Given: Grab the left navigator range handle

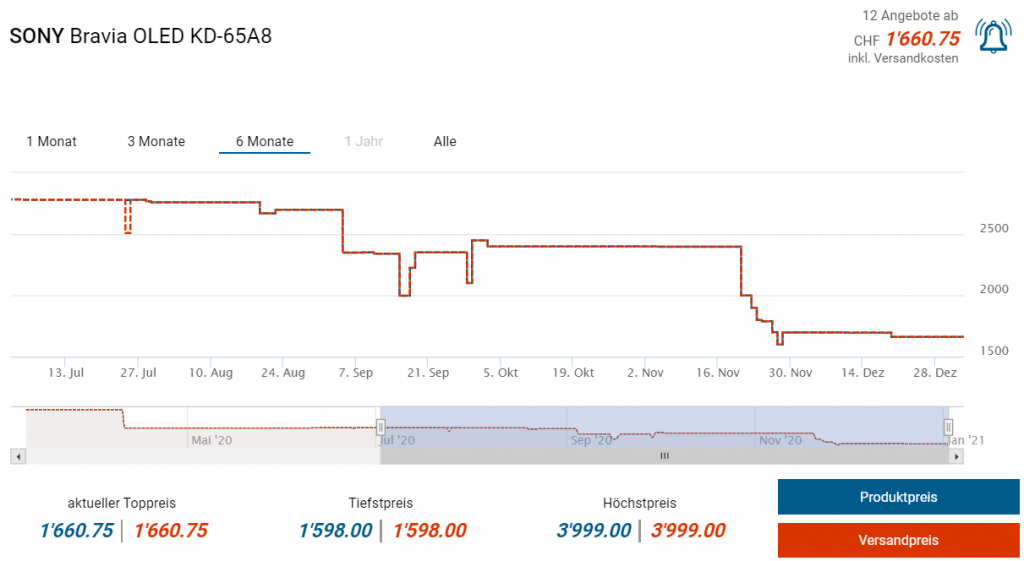Looking at the screenshot, I should pos(380,427).
